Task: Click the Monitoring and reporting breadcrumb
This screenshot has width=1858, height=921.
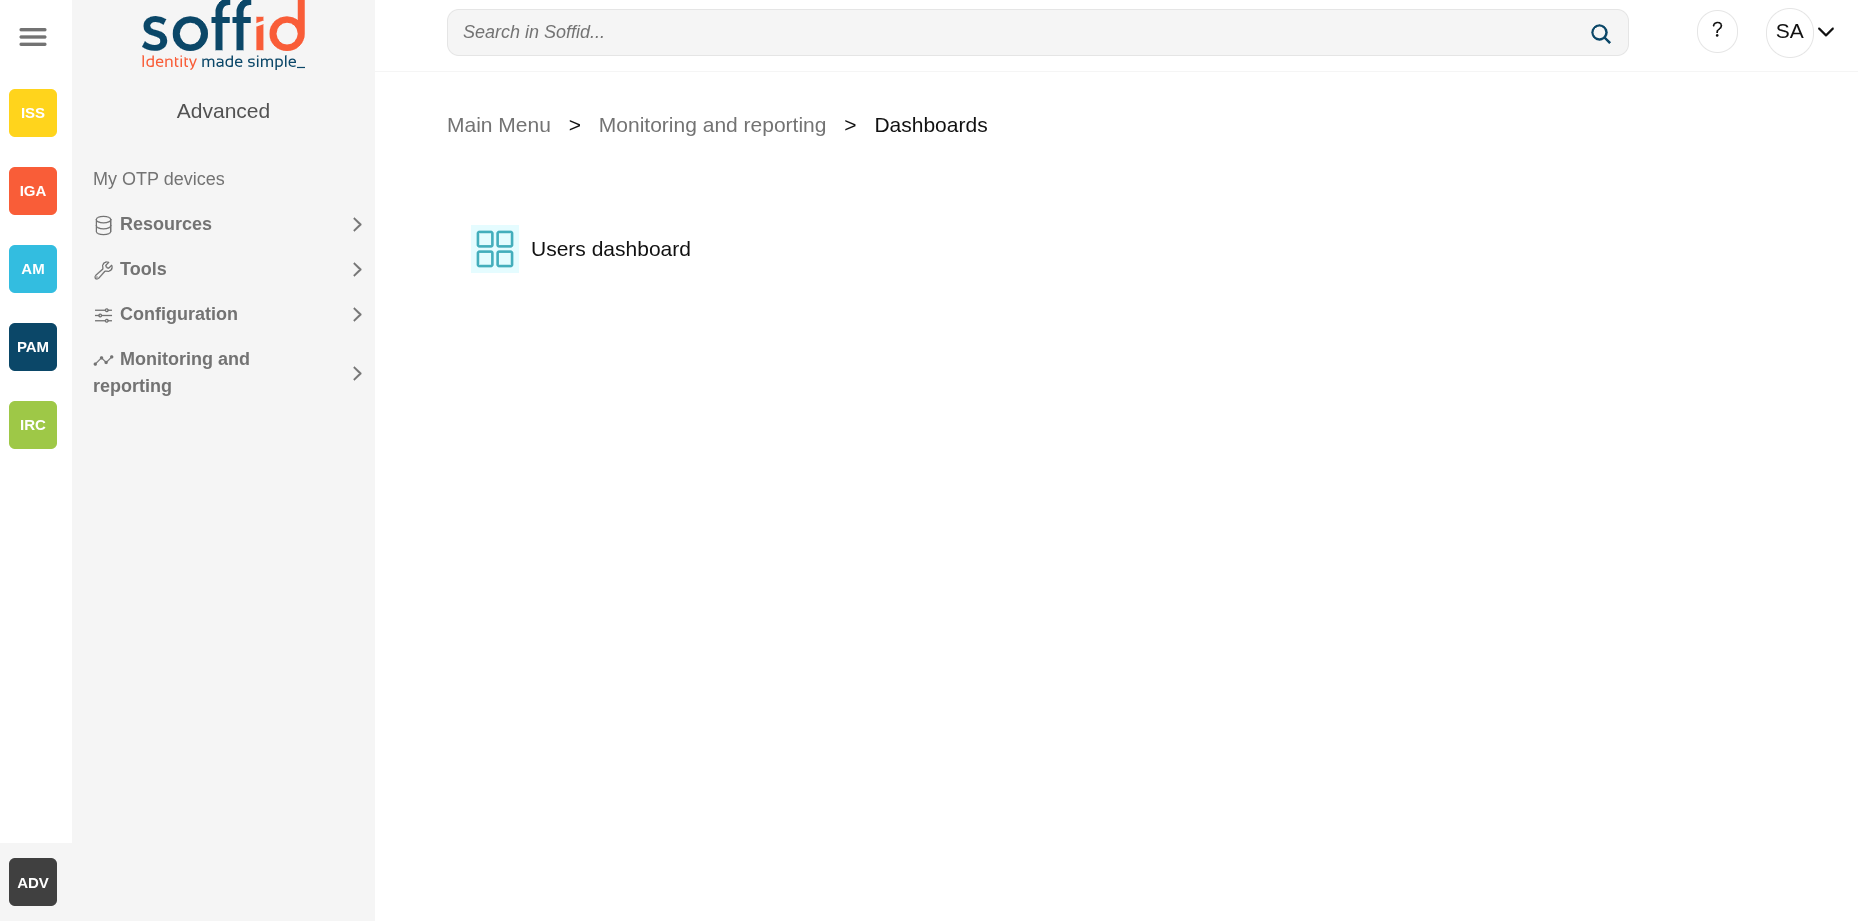Action: pos(712,125)
